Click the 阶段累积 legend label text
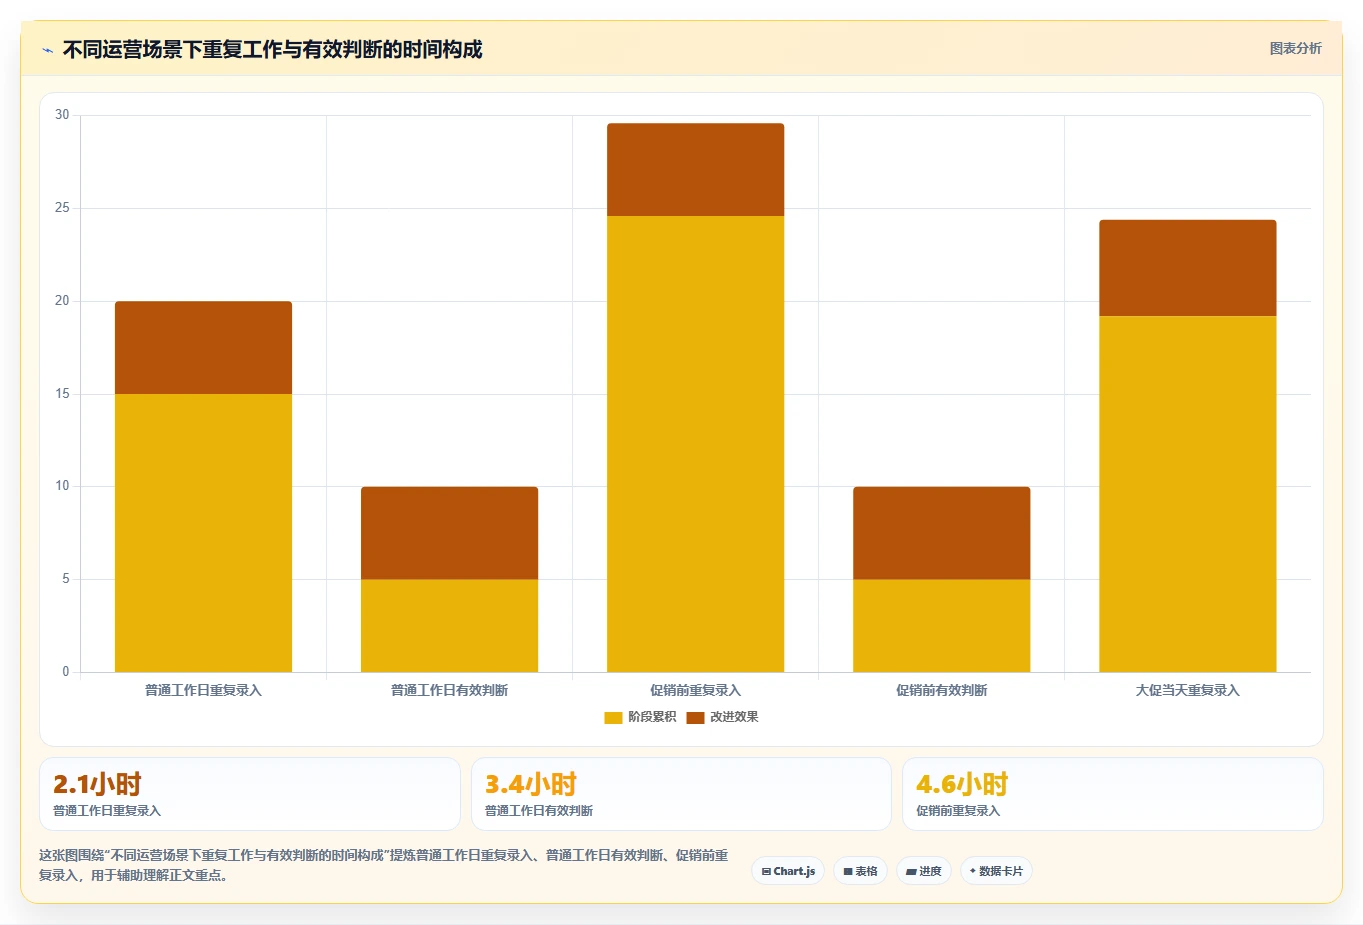Screen dimensions: 1363x925 click(x=652, y=717)
